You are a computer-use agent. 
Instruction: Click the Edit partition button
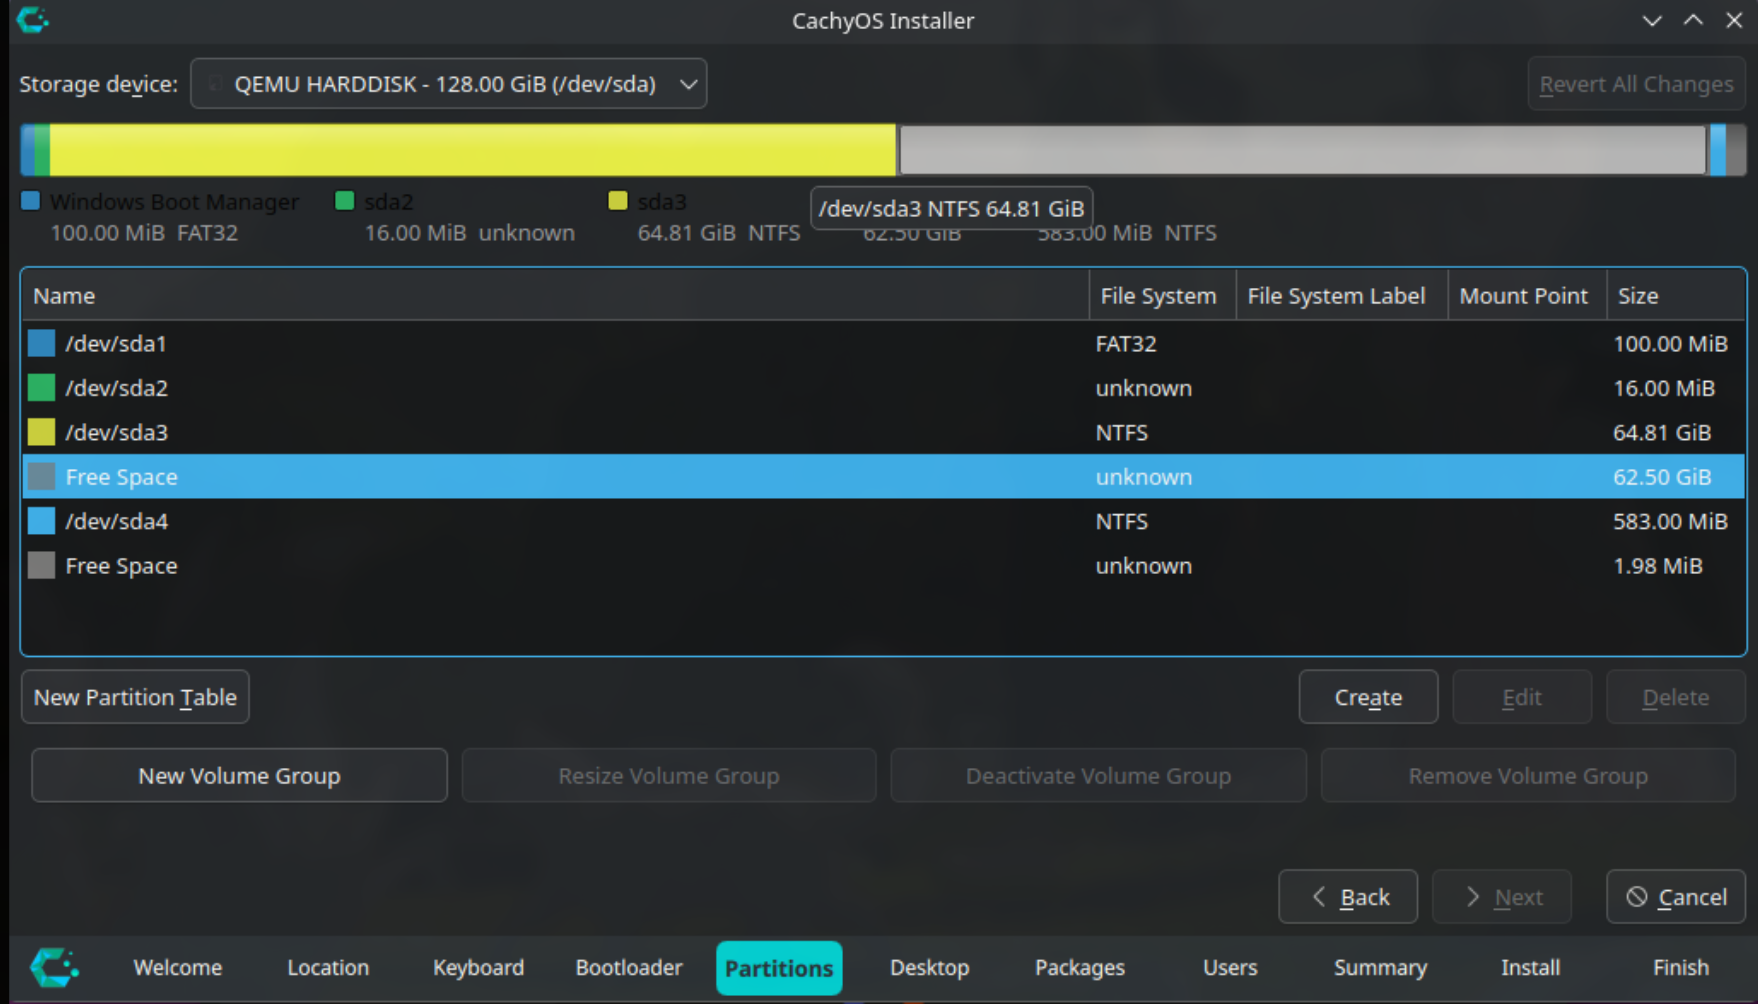click(1522, 697)
